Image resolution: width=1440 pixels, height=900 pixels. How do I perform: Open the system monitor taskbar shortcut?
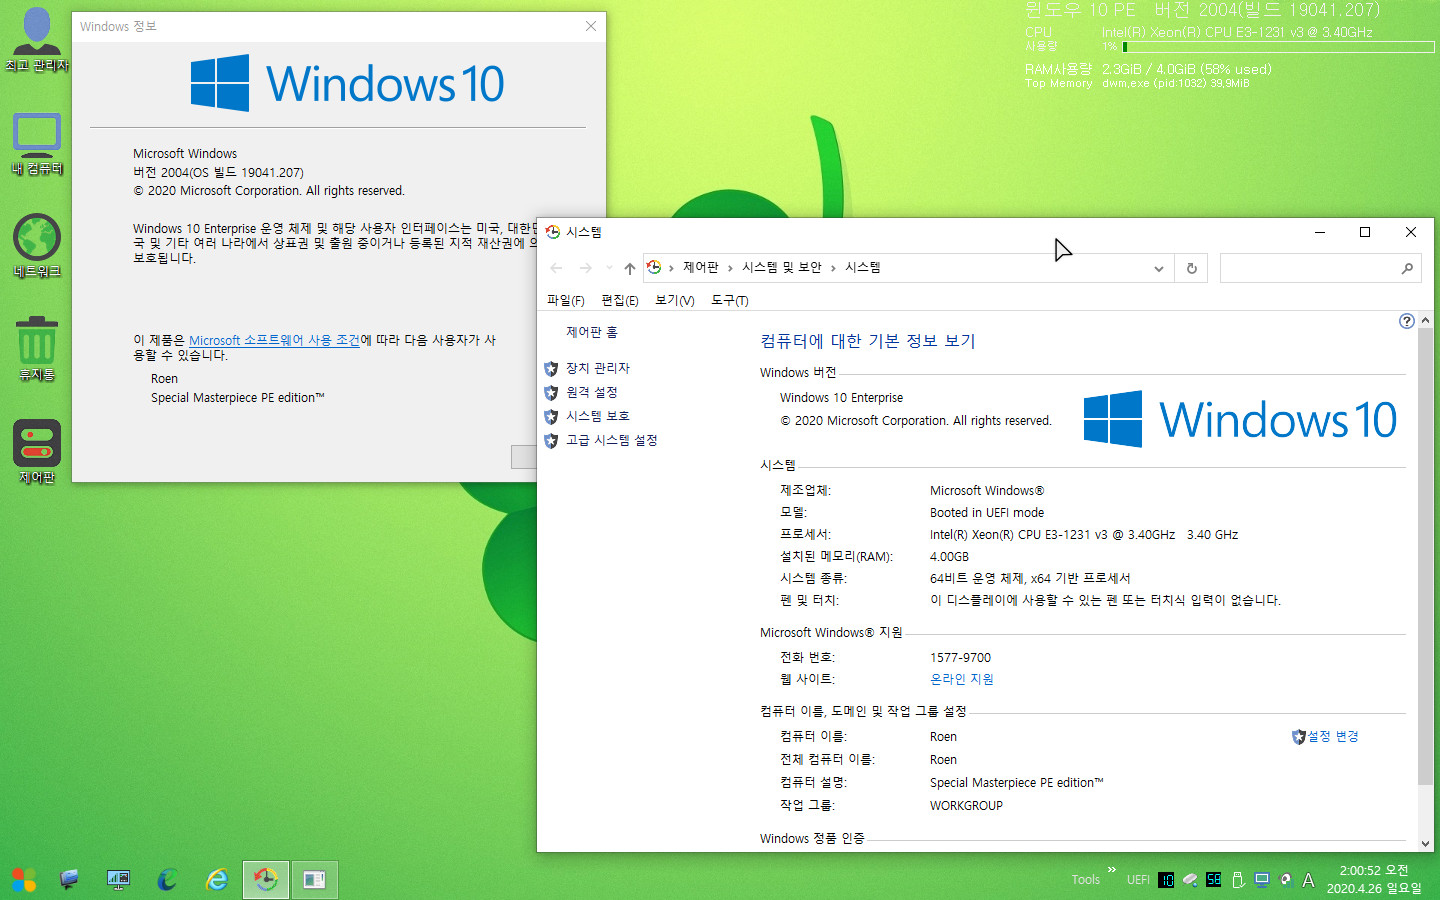coord(118,880)
